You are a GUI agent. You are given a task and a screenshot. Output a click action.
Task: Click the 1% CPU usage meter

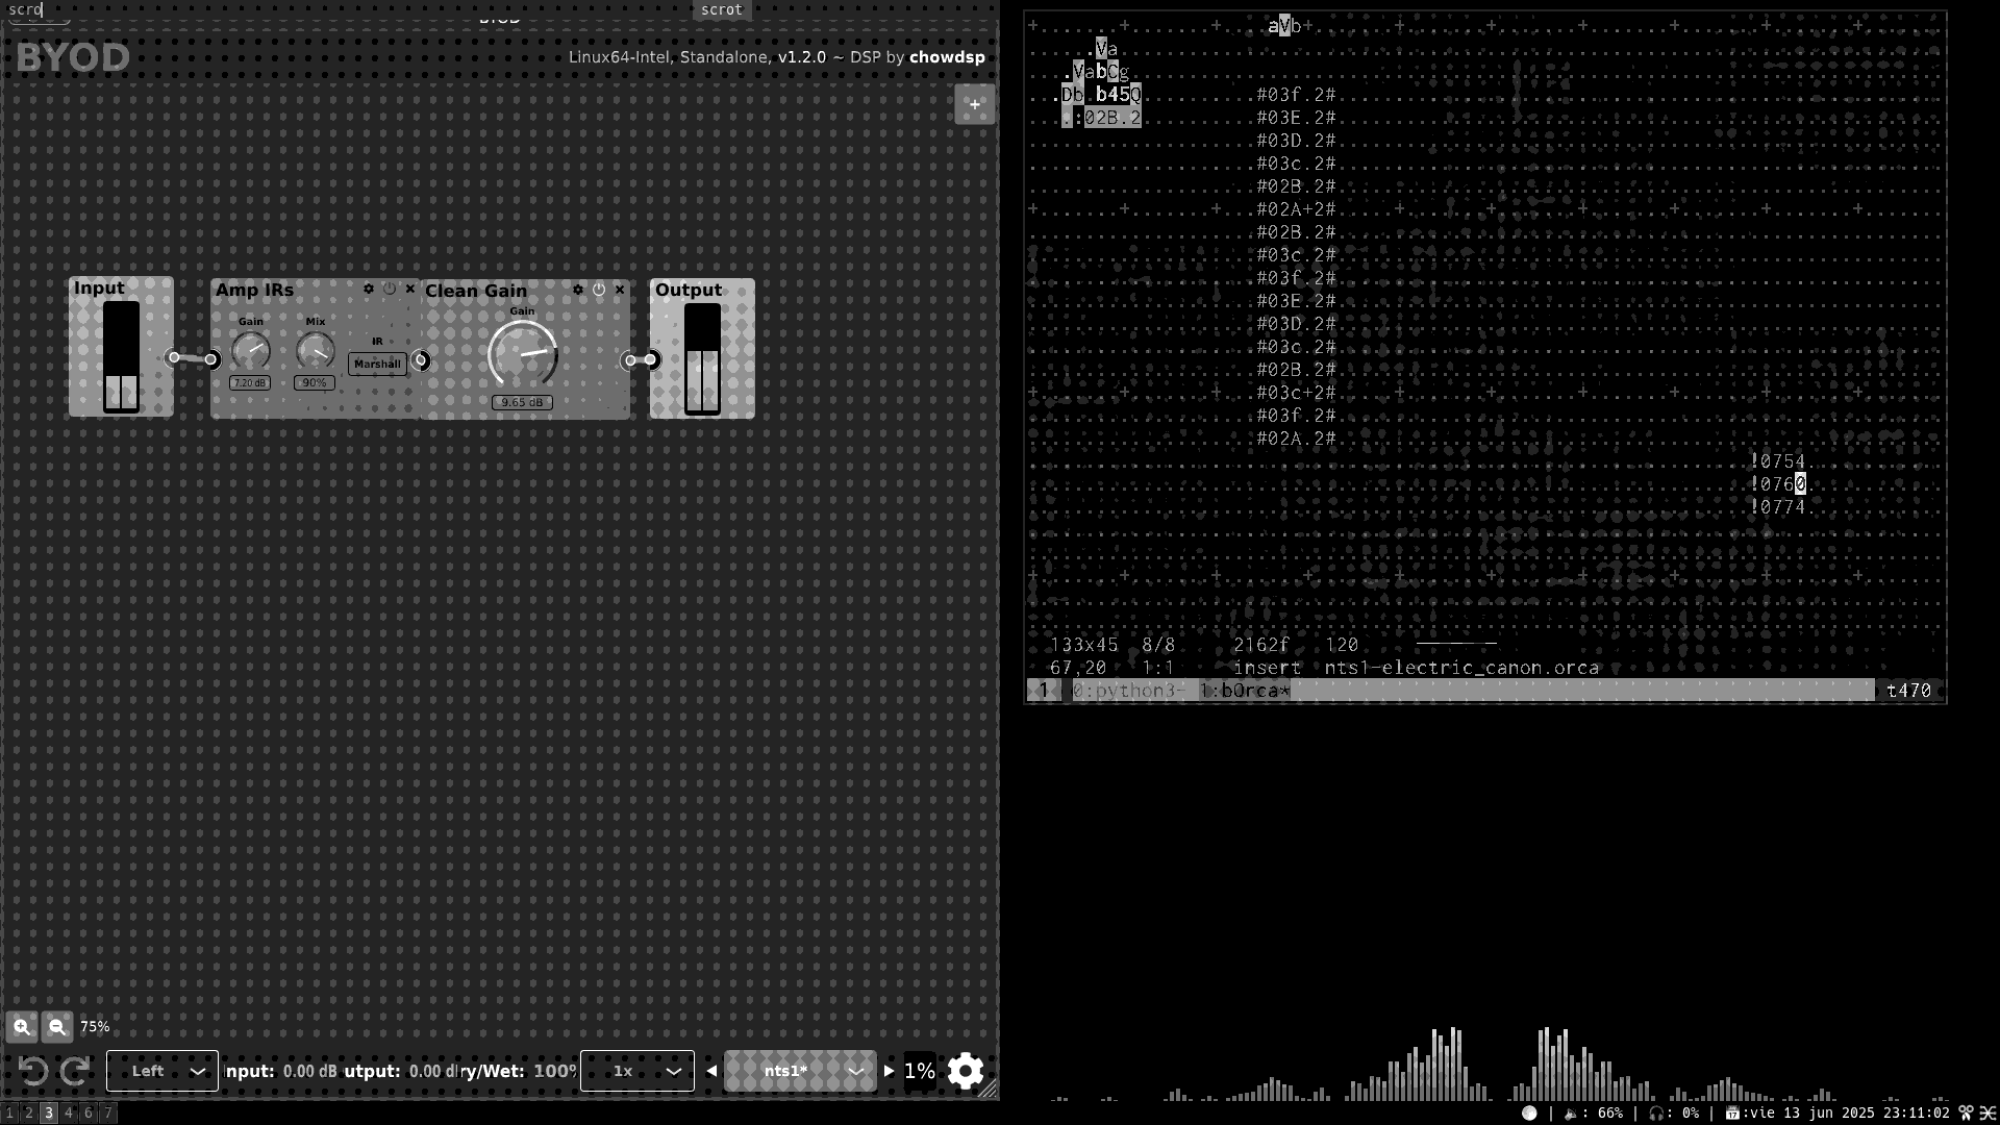point(920,1071)
